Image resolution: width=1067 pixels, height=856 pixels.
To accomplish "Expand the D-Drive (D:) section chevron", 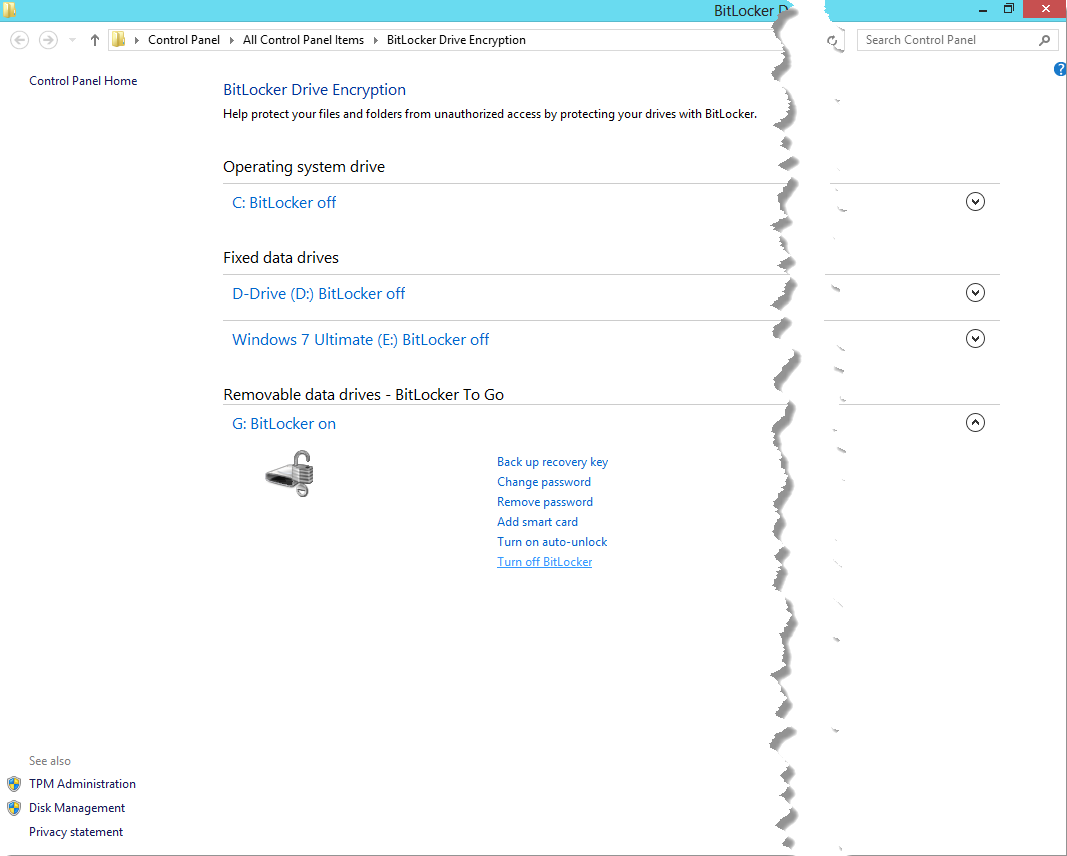I will click(975, 293).
